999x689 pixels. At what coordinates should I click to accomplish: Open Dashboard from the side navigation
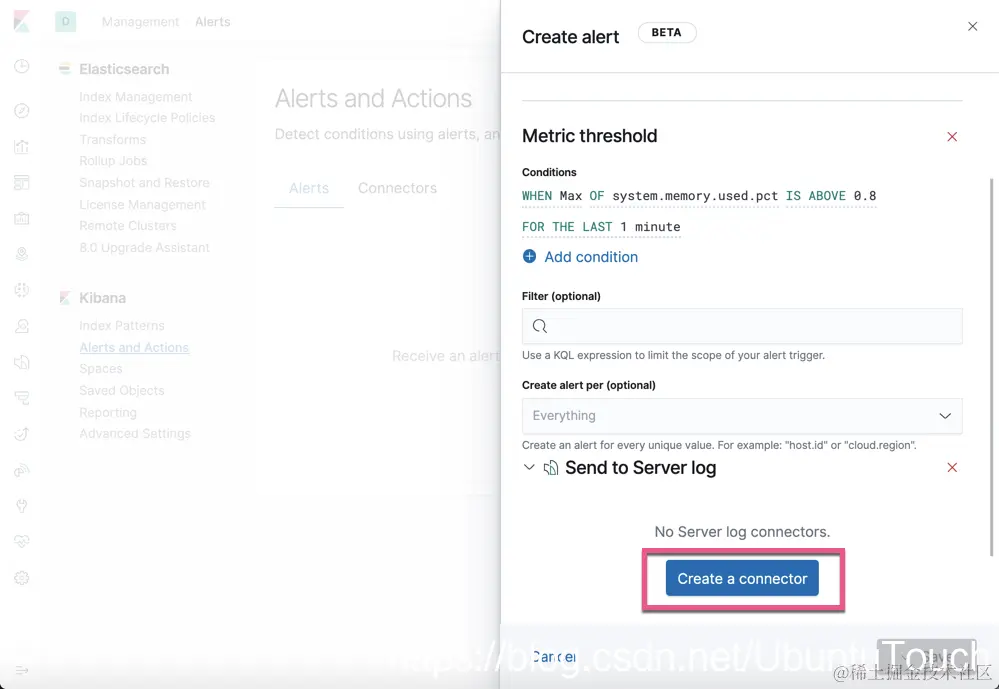22,182
